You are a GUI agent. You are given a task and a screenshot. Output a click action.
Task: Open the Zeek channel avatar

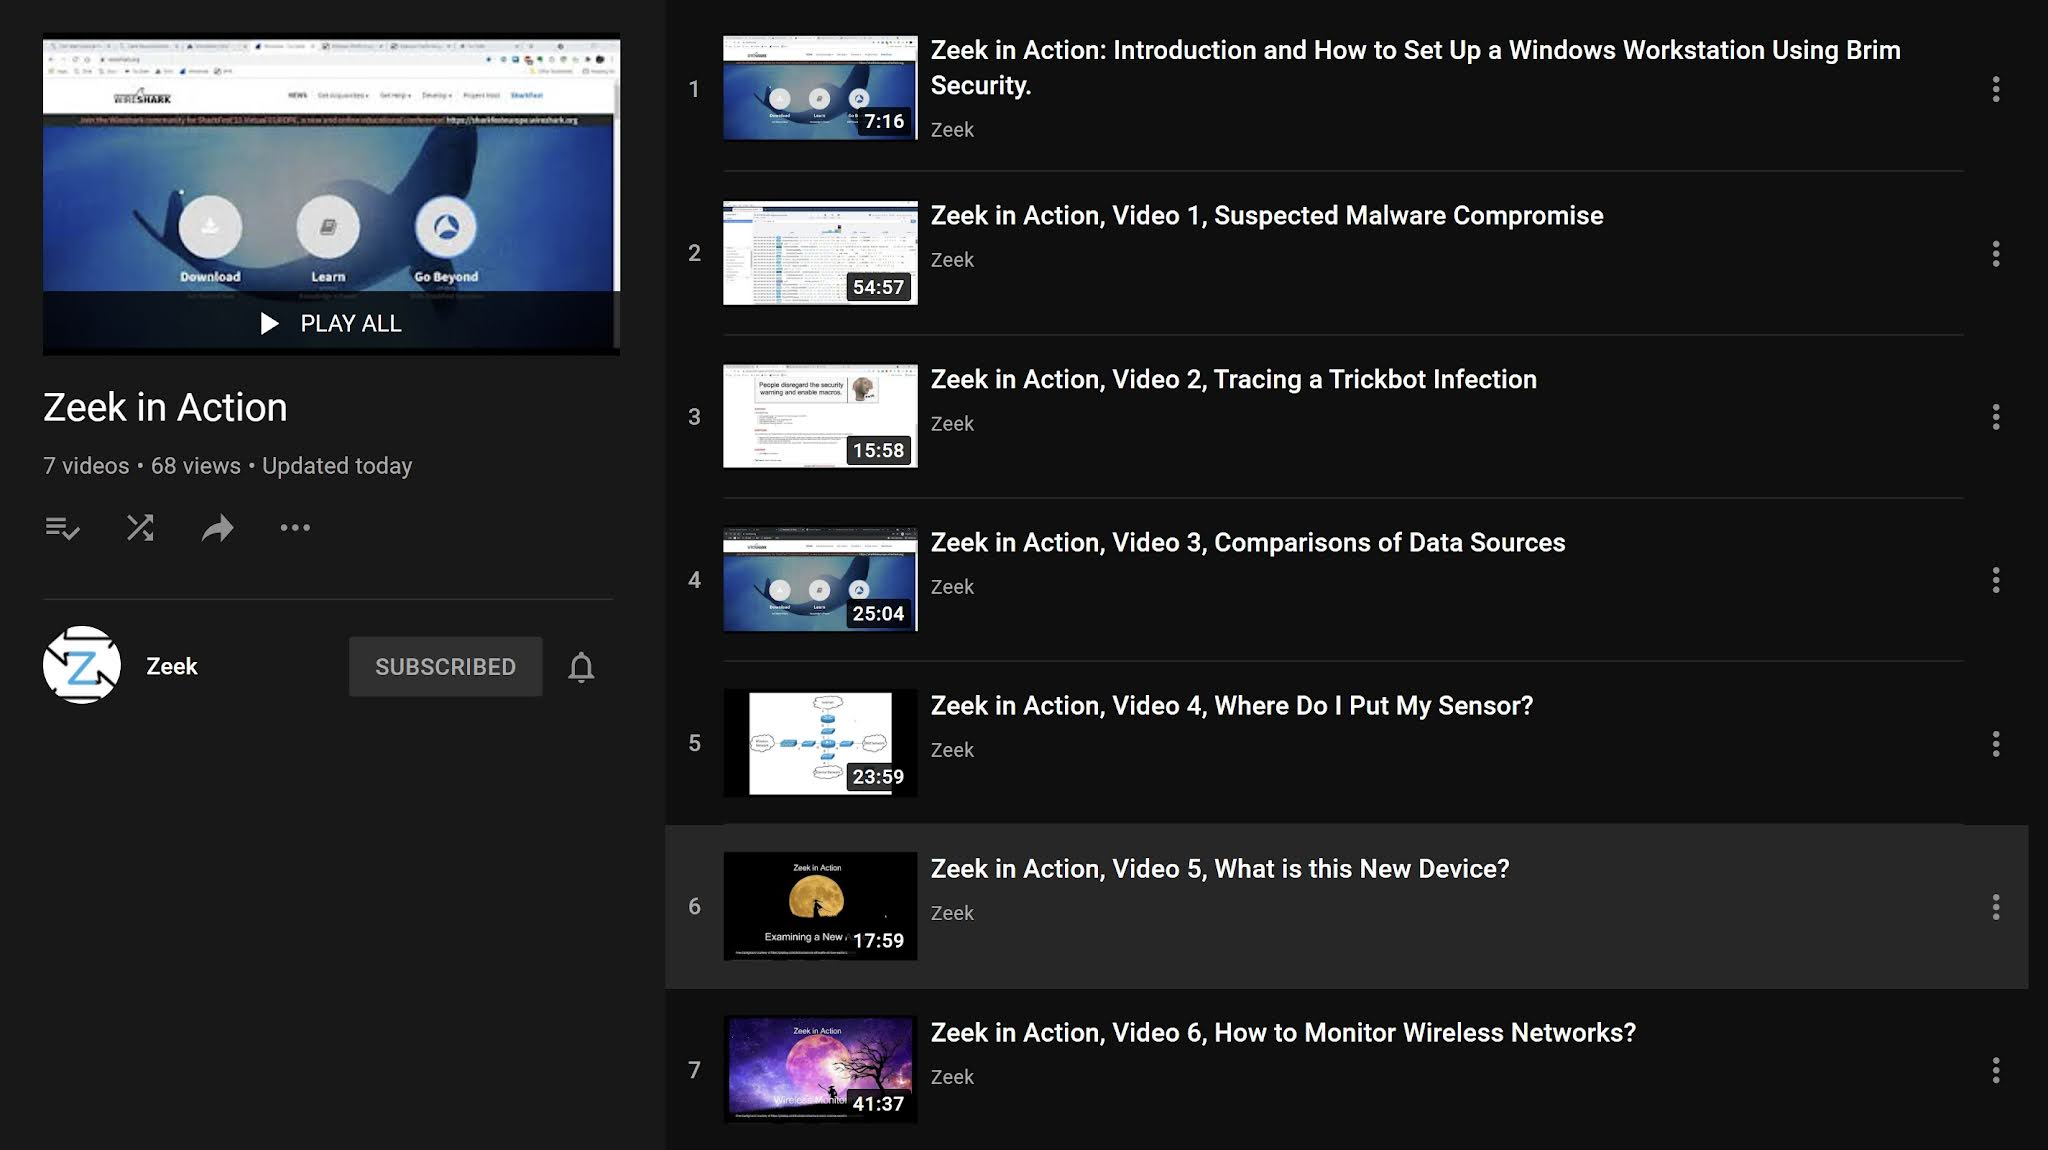pyautogui.click(x=82, y=666)
